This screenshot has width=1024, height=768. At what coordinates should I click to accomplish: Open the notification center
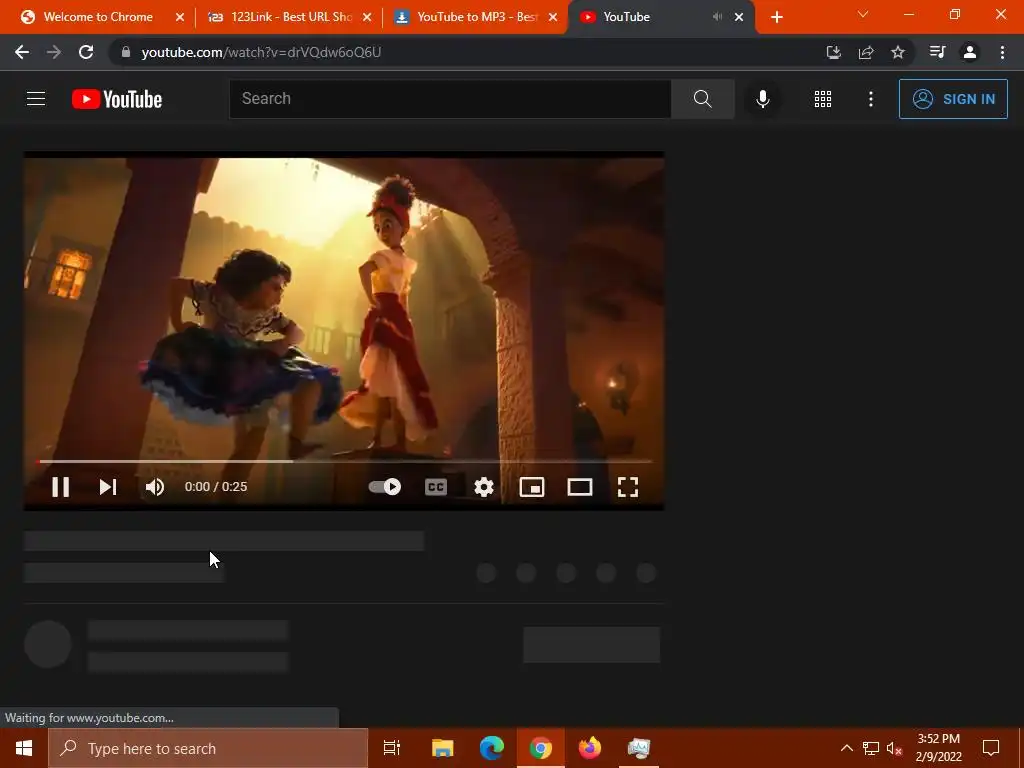[991, 748]
